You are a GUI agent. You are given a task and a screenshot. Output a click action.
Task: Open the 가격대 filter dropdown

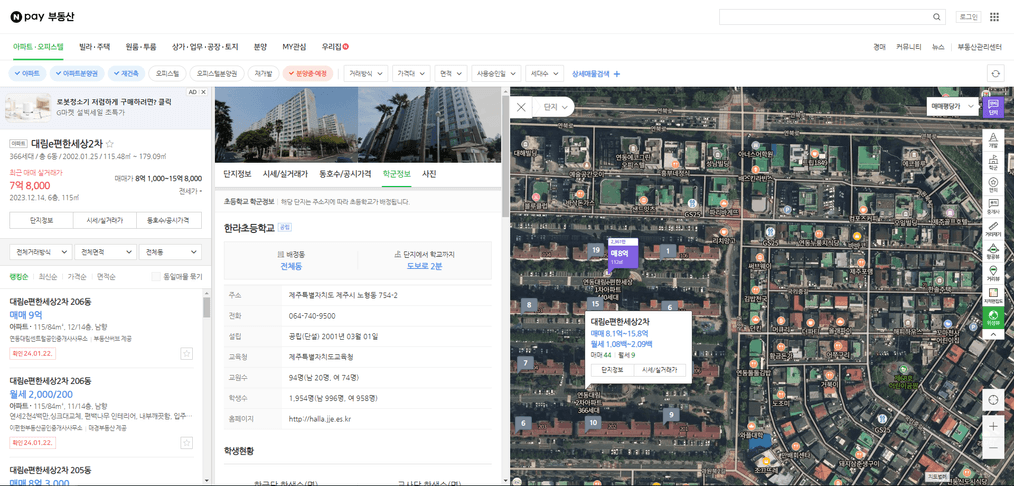point(411,74)
